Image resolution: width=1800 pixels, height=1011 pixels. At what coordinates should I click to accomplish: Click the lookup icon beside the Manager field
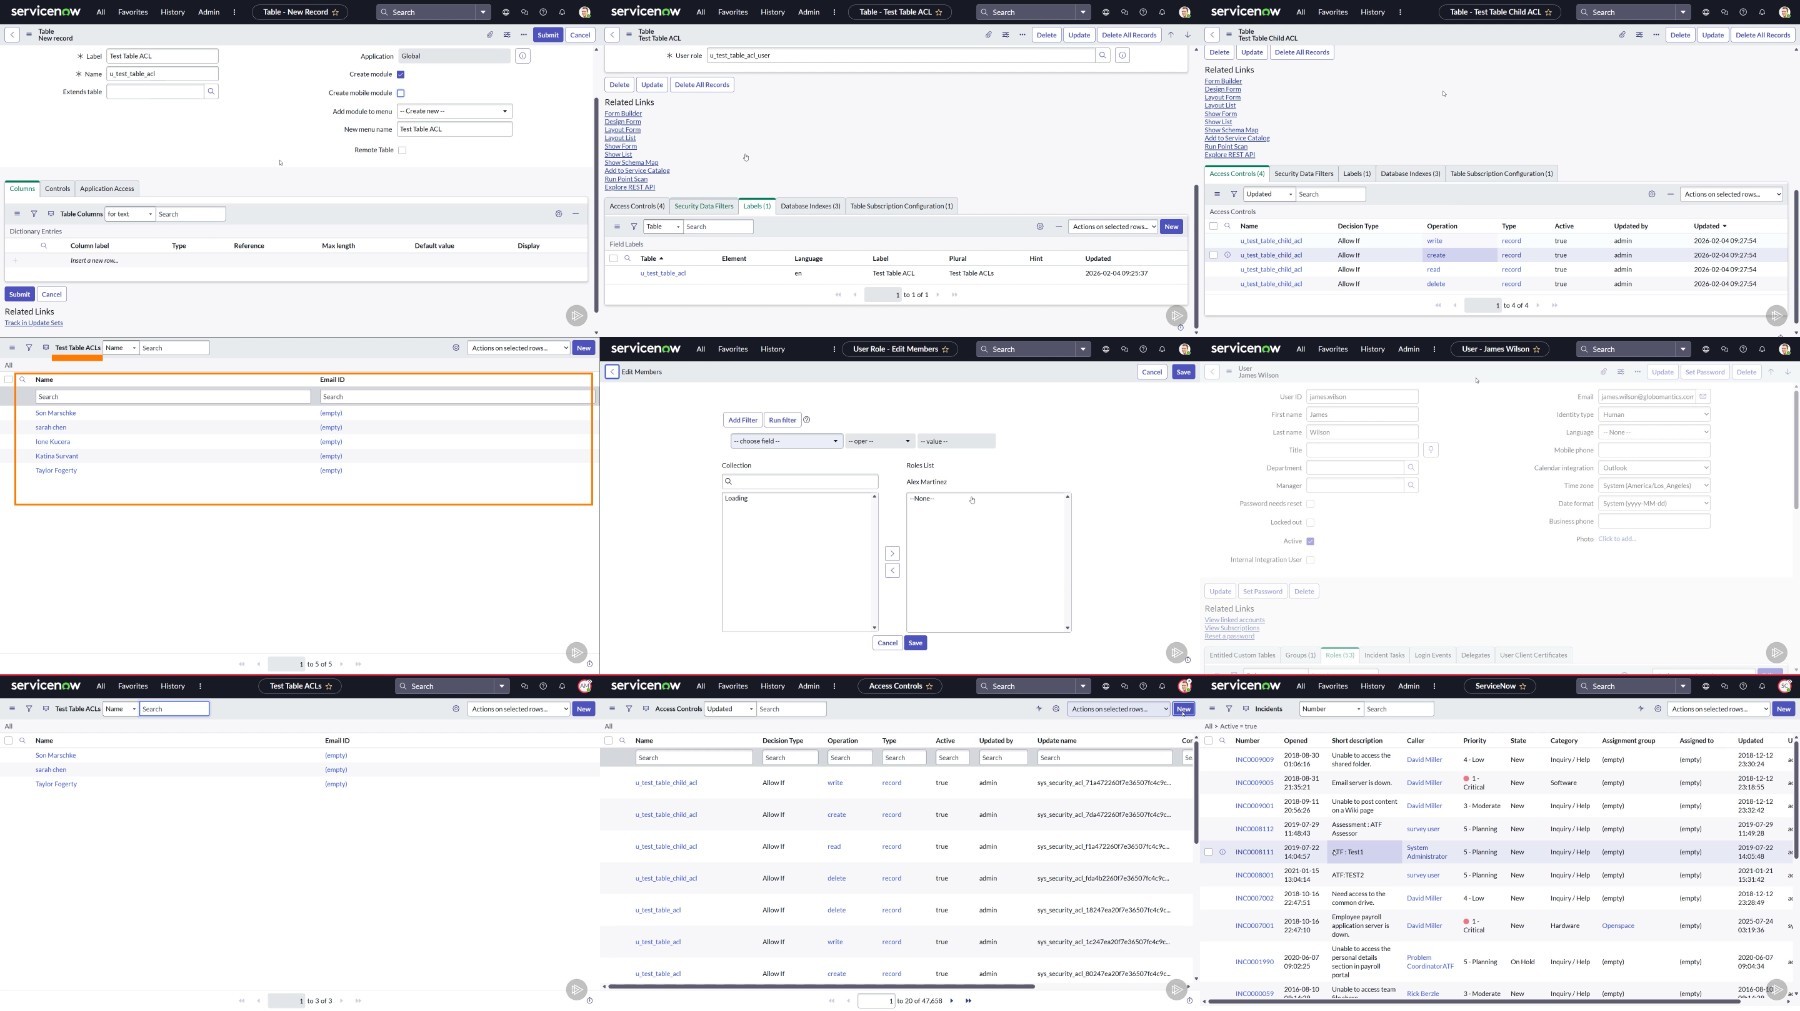(1411, 486)
